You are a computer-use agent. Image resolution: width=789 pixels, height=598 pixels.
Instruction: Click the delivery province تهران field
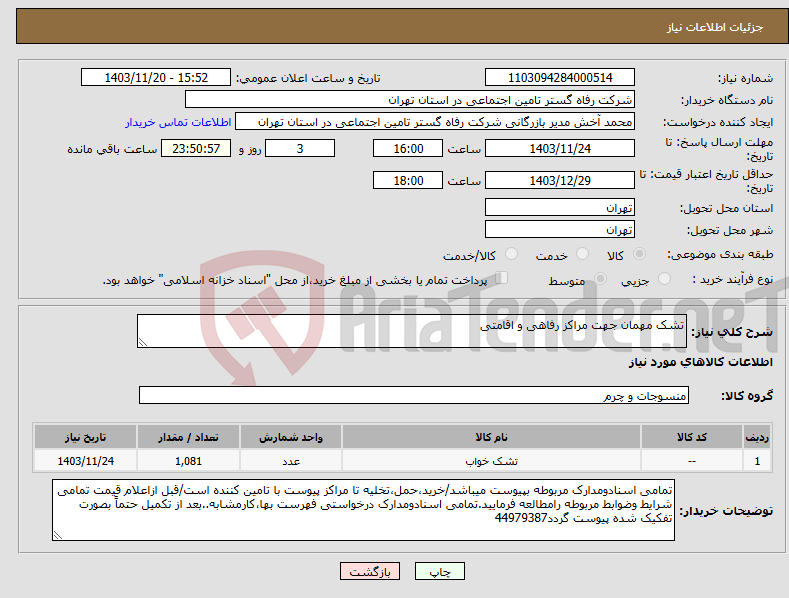(560, 207)
